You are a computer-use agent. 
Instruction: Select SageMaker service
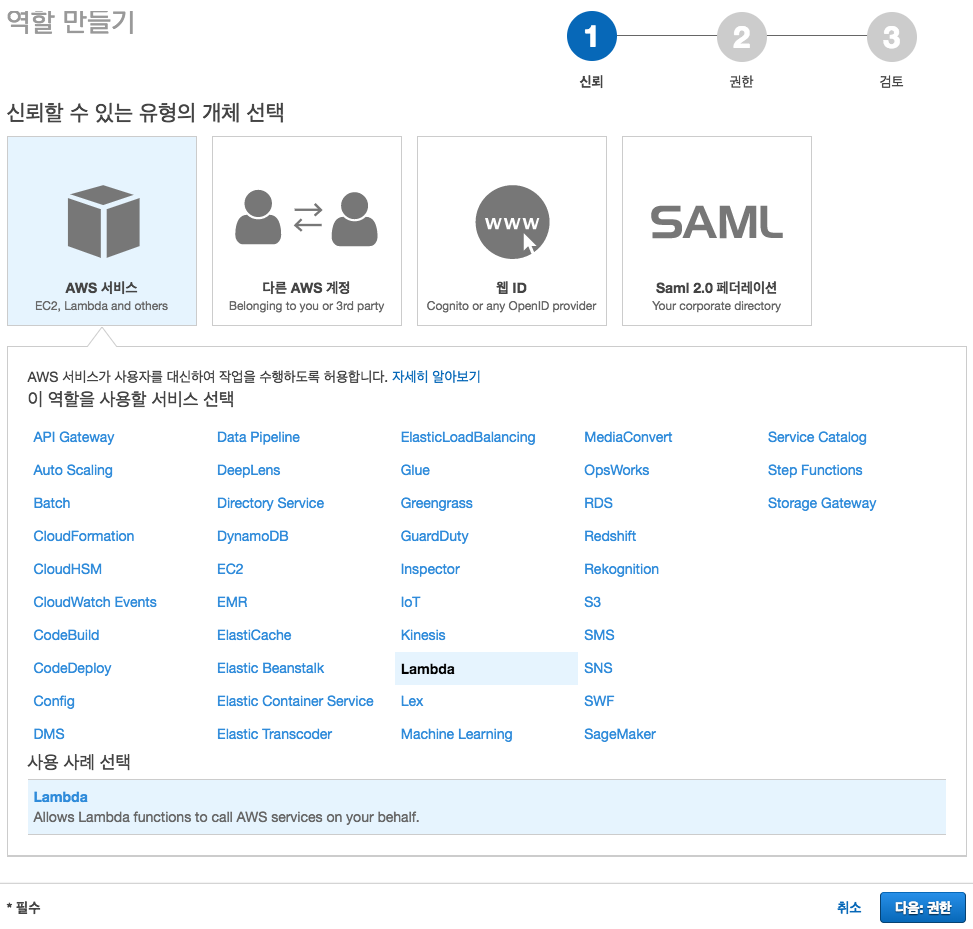pyautogui.click(x=620, y=734)
